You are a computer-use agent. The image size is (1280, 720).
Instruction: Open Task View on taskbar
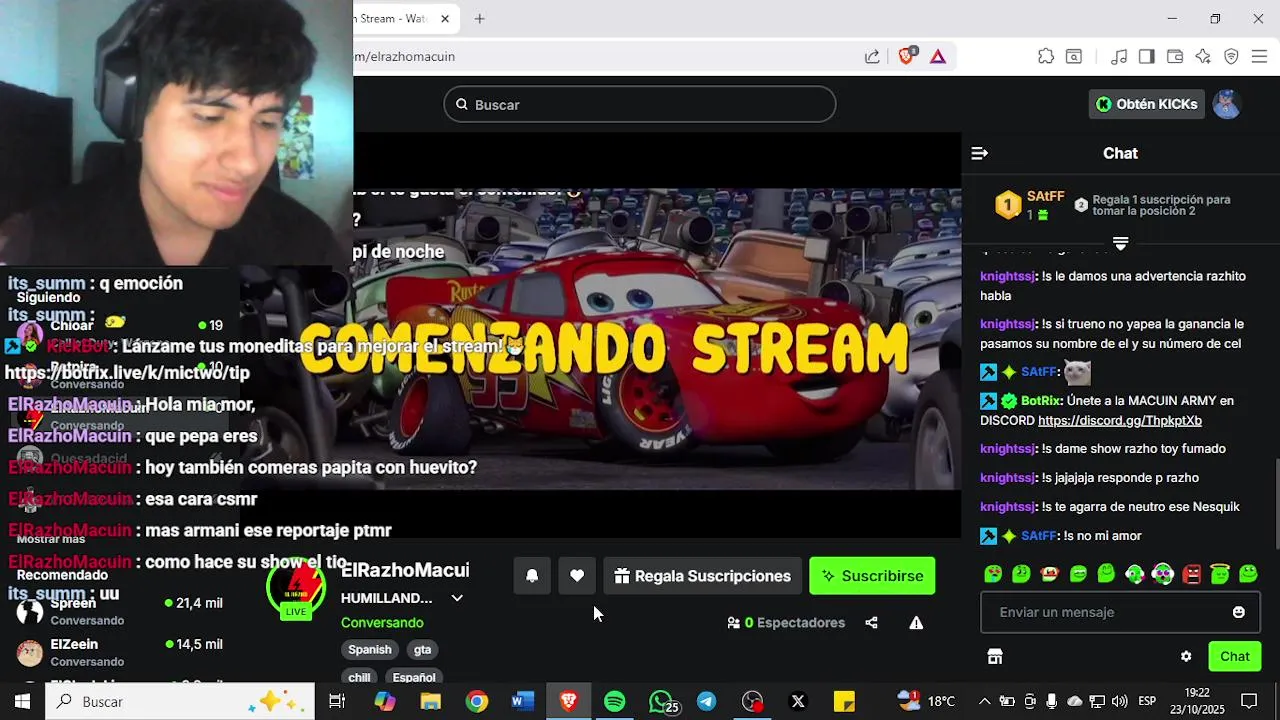[x=337, y=702]
